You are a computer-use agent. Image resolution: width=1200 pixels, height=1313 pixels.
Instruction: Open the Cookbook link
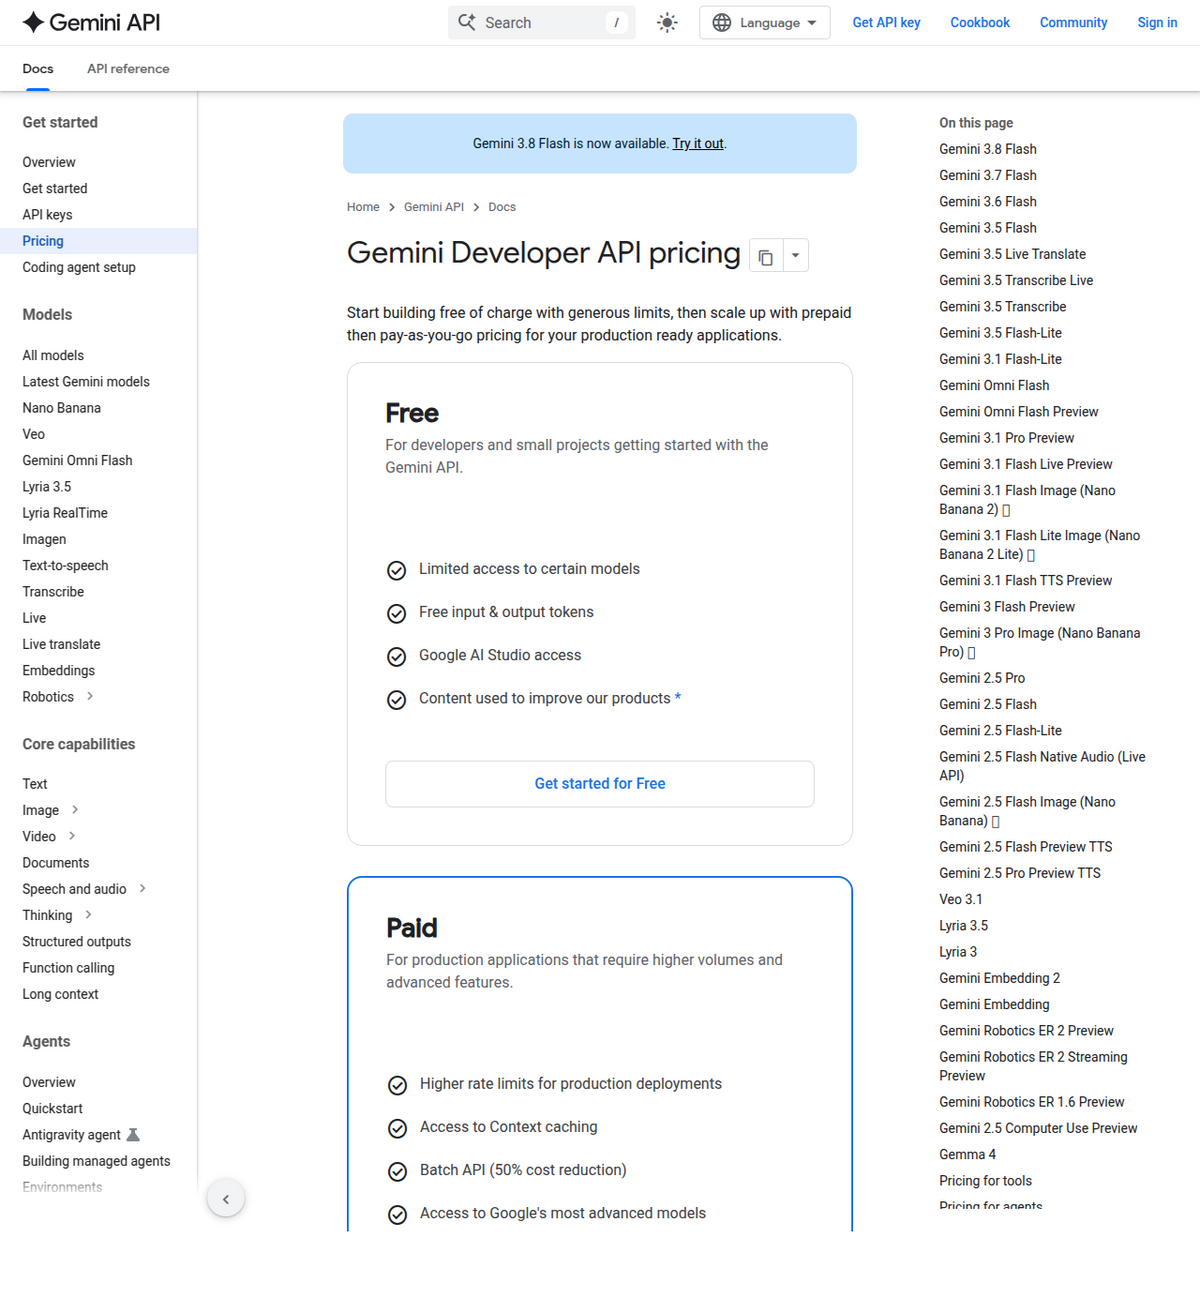pyautogui.click(x=980, y=22)
